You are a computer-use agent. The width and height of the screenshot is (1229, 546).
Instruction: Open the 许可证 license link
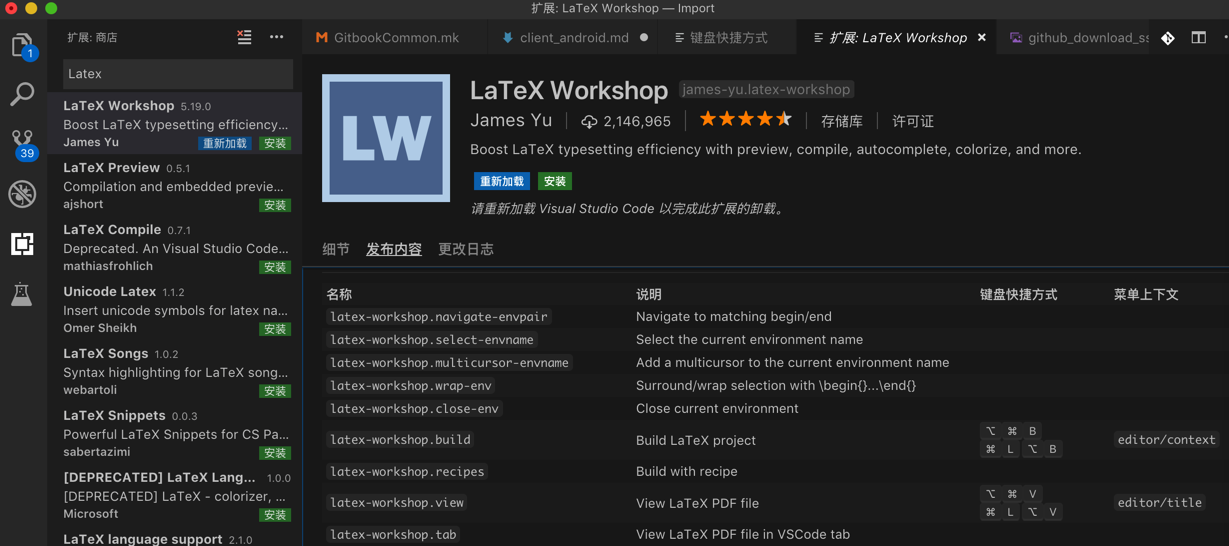tap(913, 121)
